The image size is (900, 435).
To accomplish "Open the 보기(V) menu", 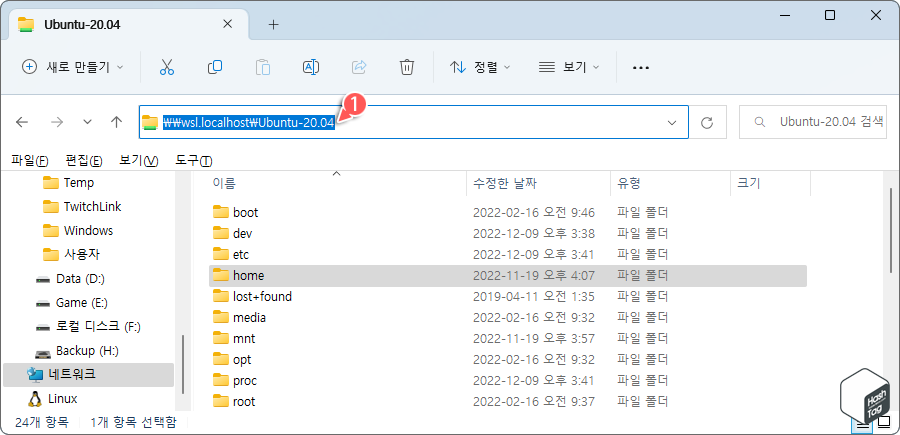I will (138, 161).
